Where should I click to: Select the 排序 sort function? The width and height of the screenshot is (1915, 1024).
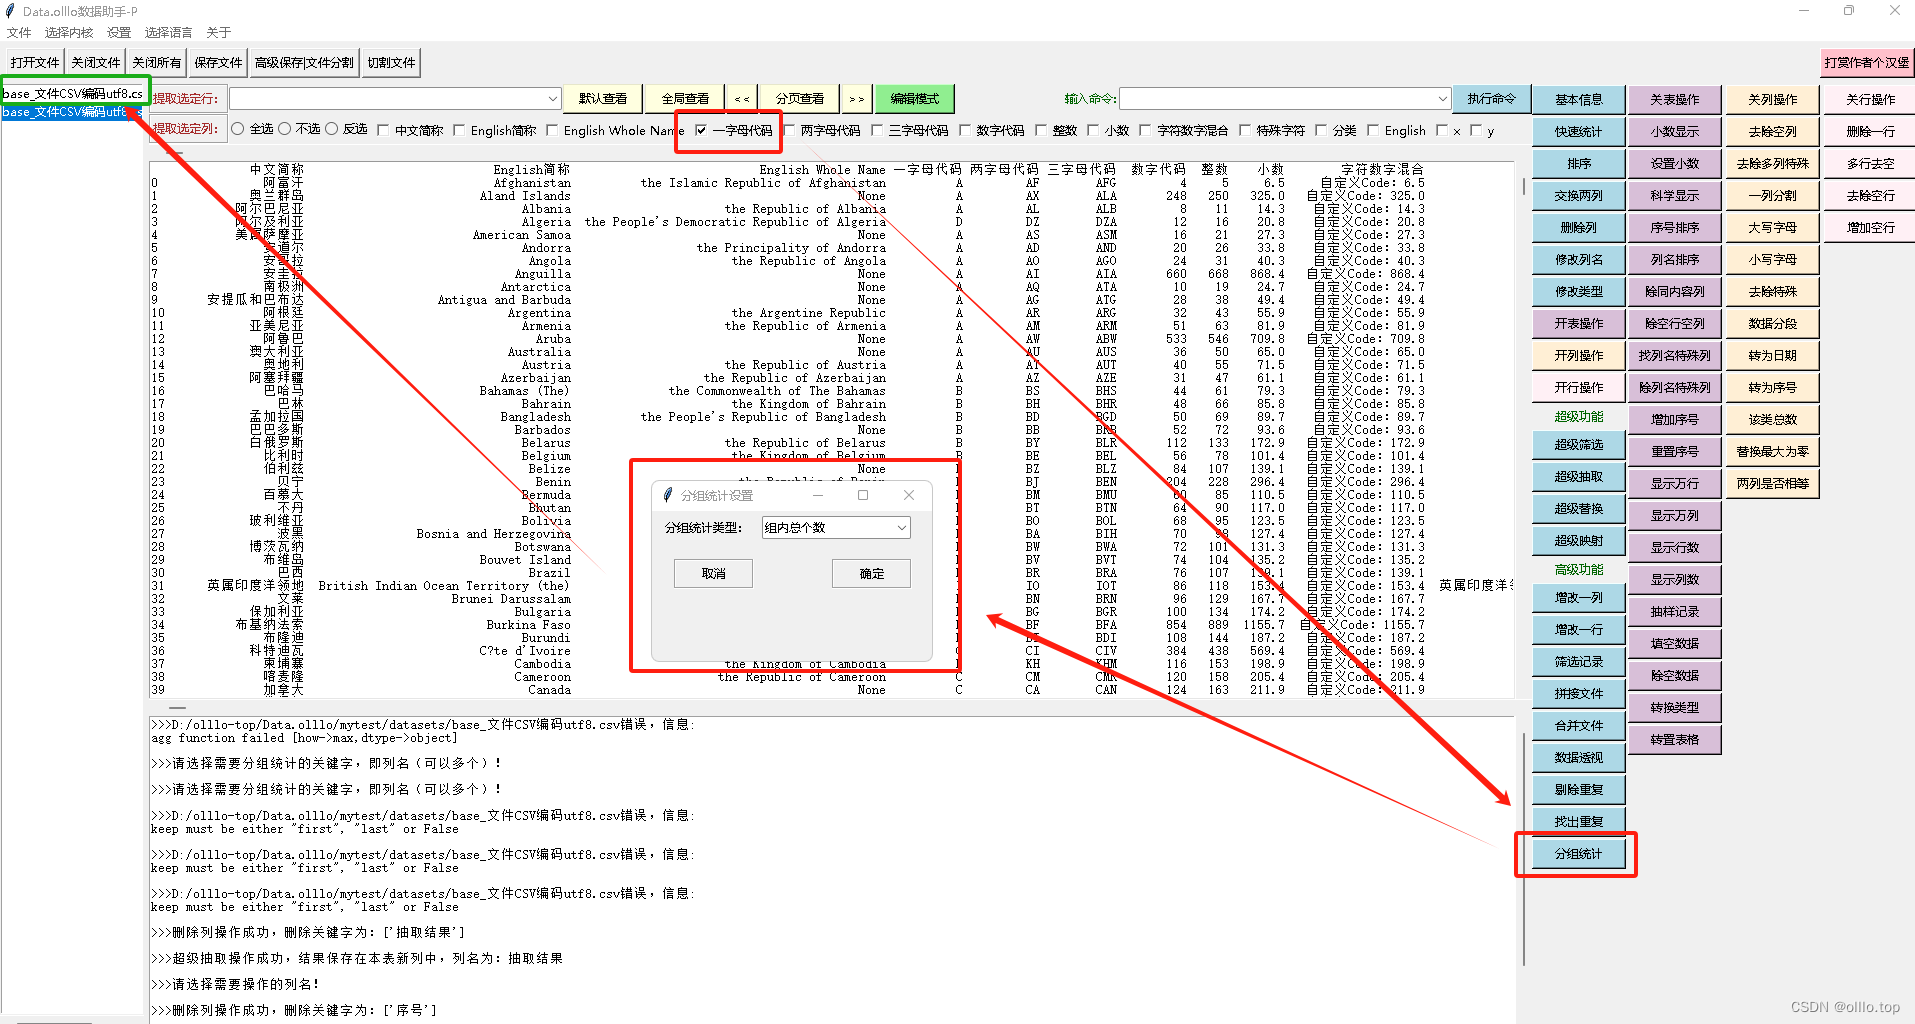pyautogui.click(x=1577, y=162)
